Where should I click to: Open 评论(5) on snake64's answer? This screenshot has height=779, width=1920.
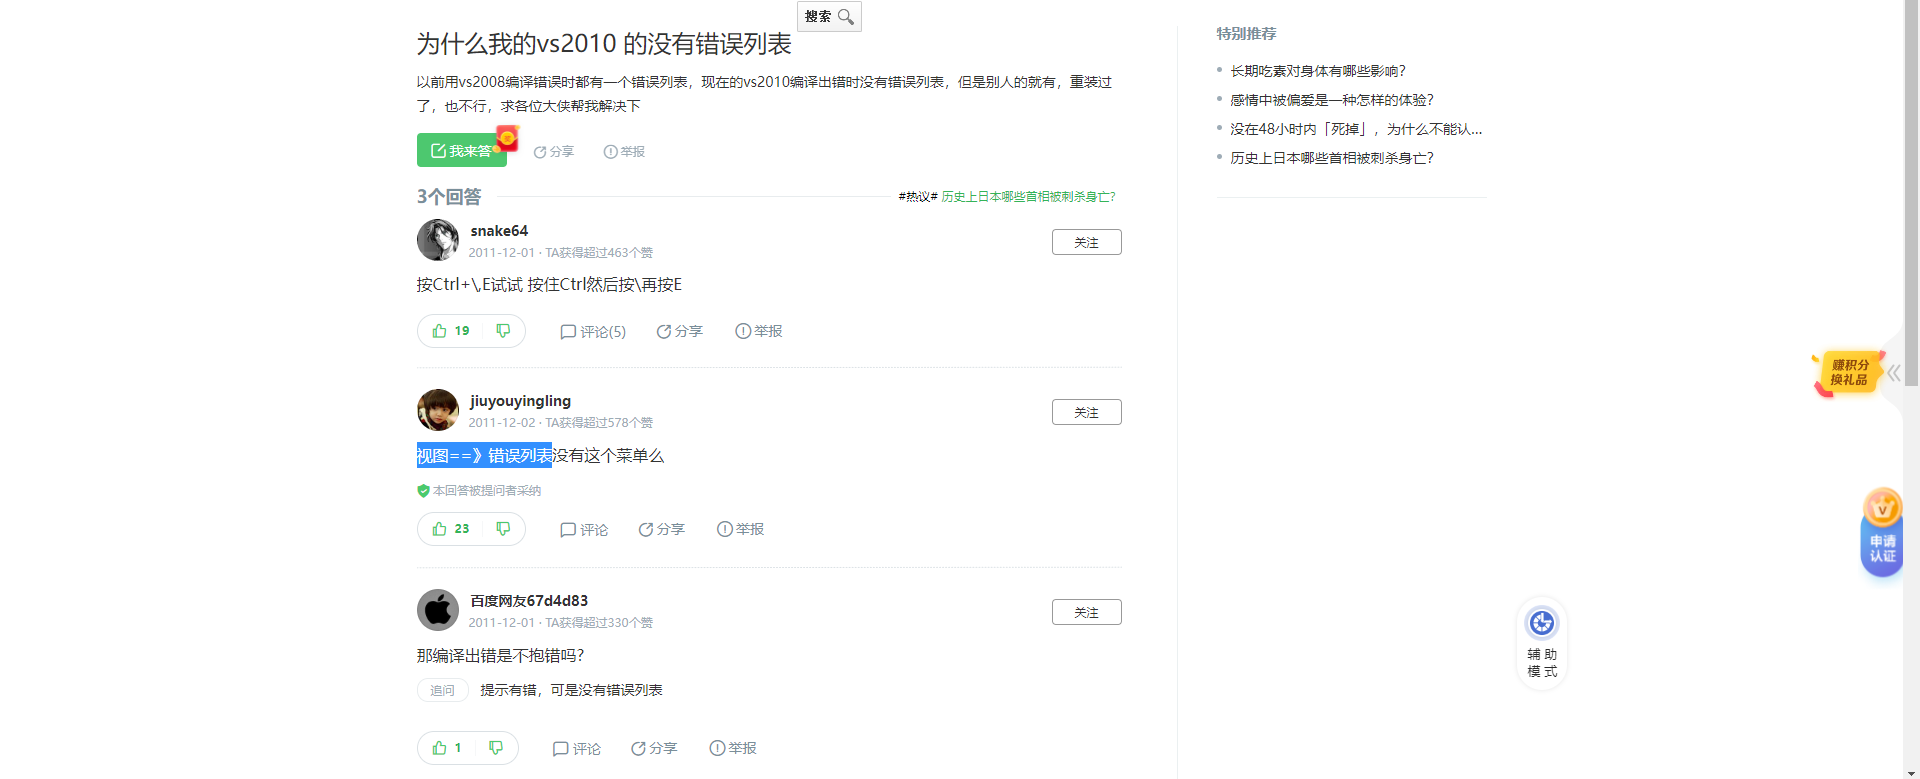coord(593,332)
